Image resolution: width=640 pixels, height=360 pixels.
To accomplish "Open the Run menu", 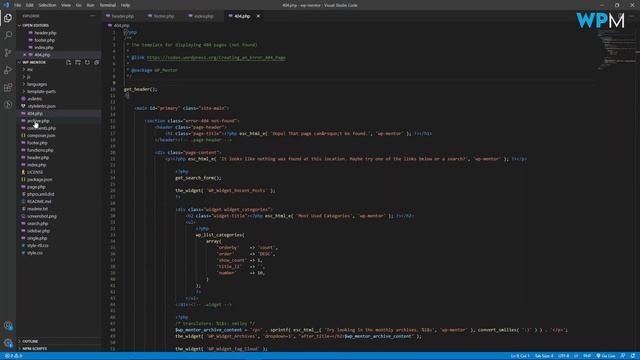I will 91,5.
